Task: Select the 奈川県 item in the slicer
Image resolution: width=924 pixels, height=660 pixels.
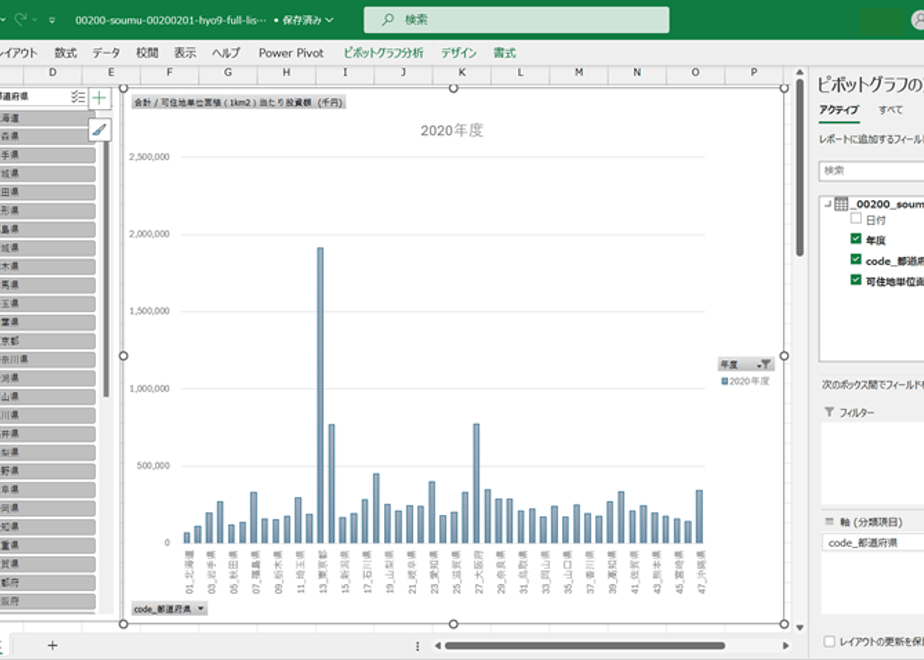Action: 48,359
